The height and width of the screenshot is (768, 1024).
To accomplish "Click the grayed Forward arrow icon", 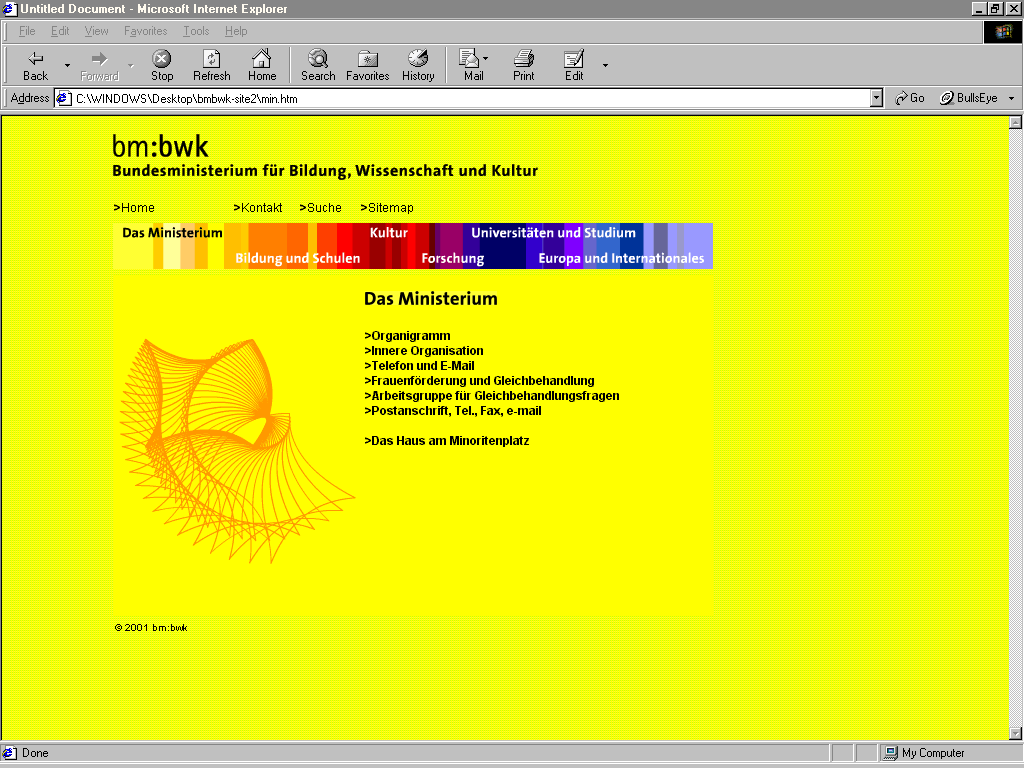I will (x=99, y=59).
